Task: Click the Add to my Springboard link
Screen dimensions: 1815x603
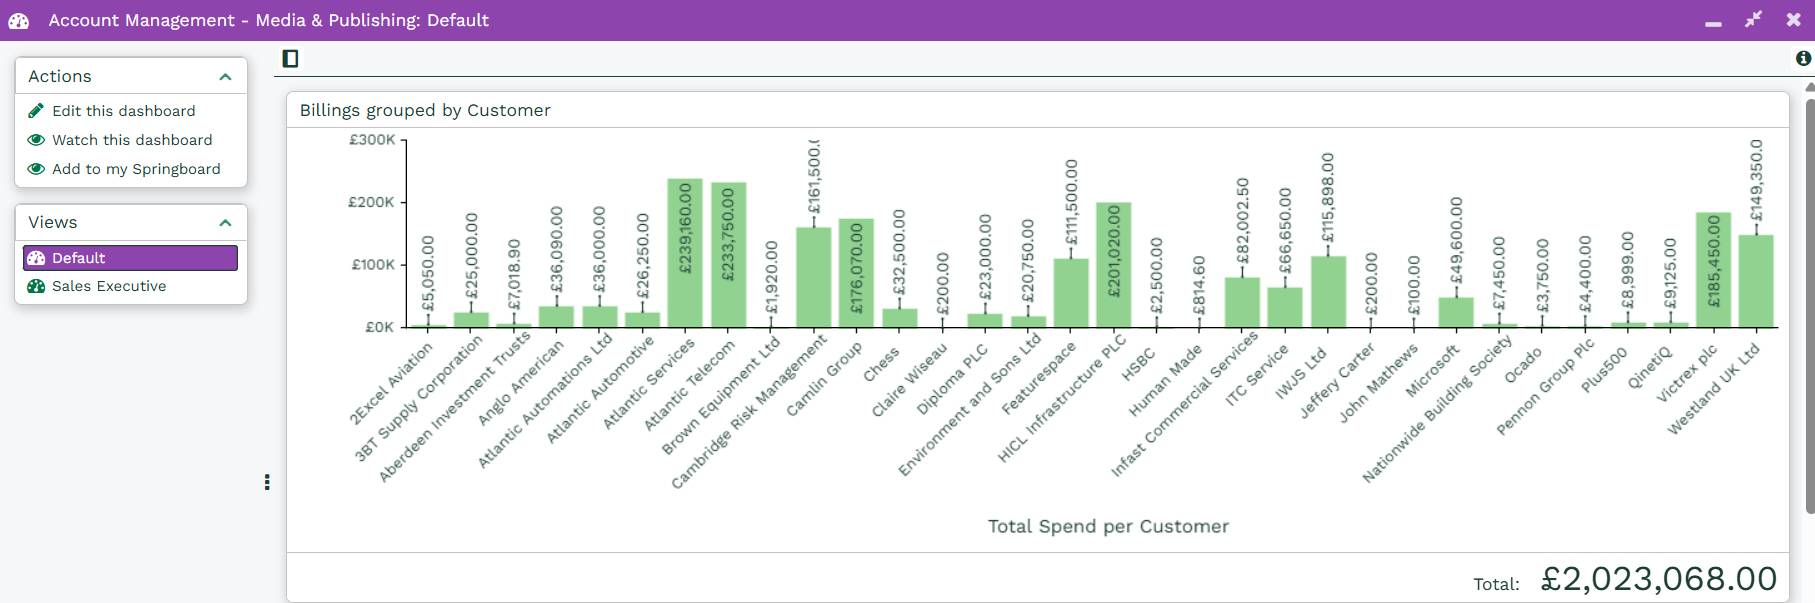Action: [x=136, y=169]
